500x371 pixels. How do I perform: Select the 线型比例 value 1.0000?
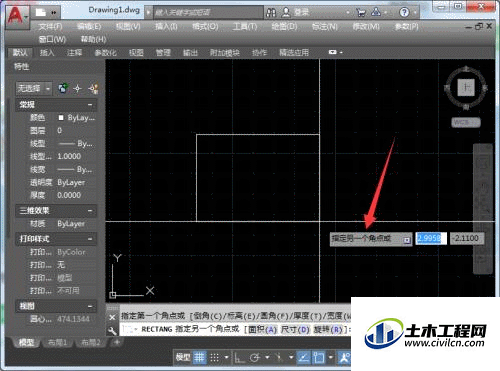(69, 156)
